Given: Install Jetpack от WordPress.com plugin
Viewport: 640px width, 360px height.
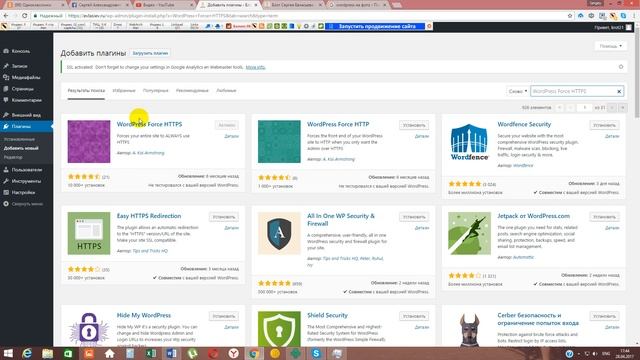Looking at the screenshot, I should pos(604,217).
